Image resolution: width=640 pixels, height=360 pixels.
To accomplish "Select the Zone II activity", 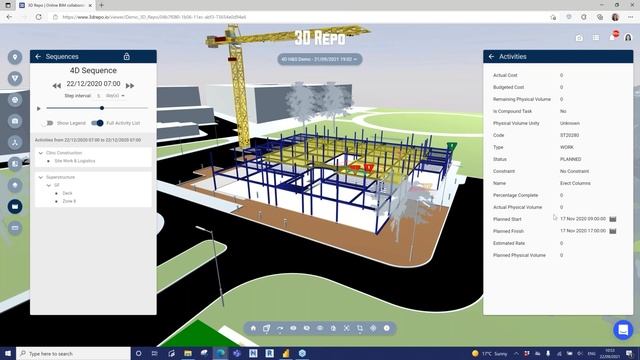I will [69, 201].
